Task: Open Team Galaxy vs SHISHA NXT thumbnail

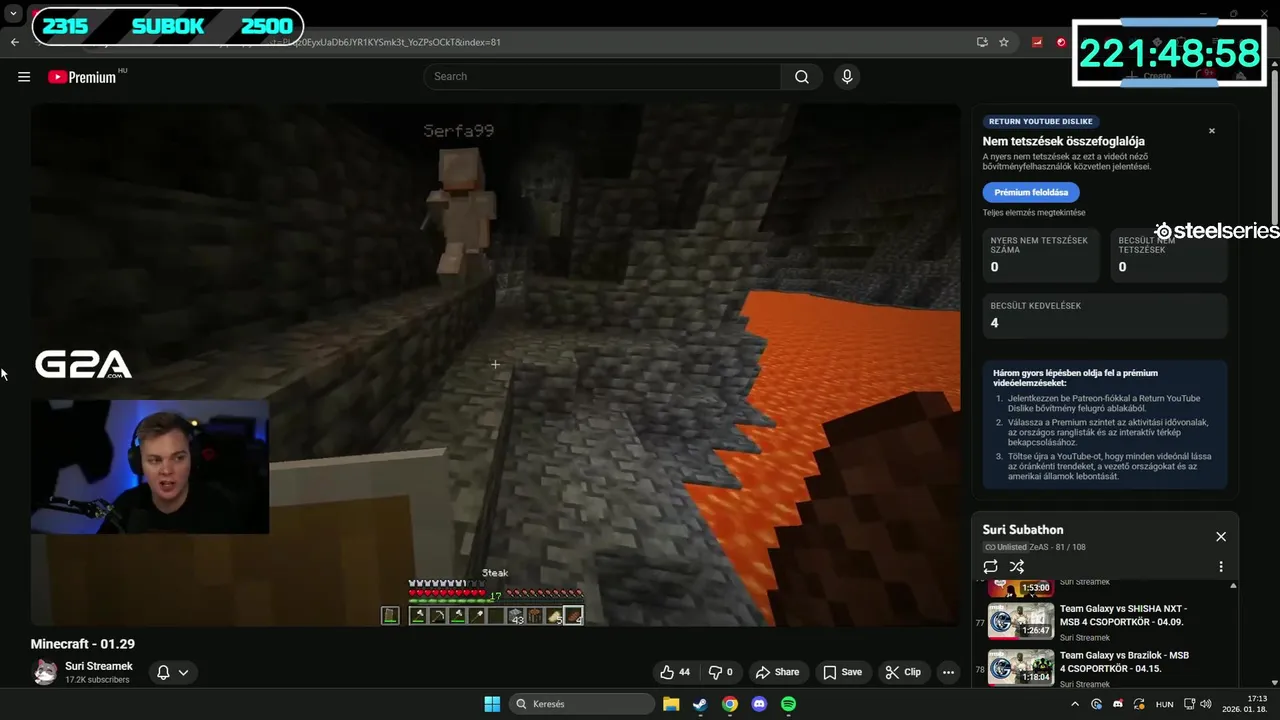Action: click(1021, 620)
